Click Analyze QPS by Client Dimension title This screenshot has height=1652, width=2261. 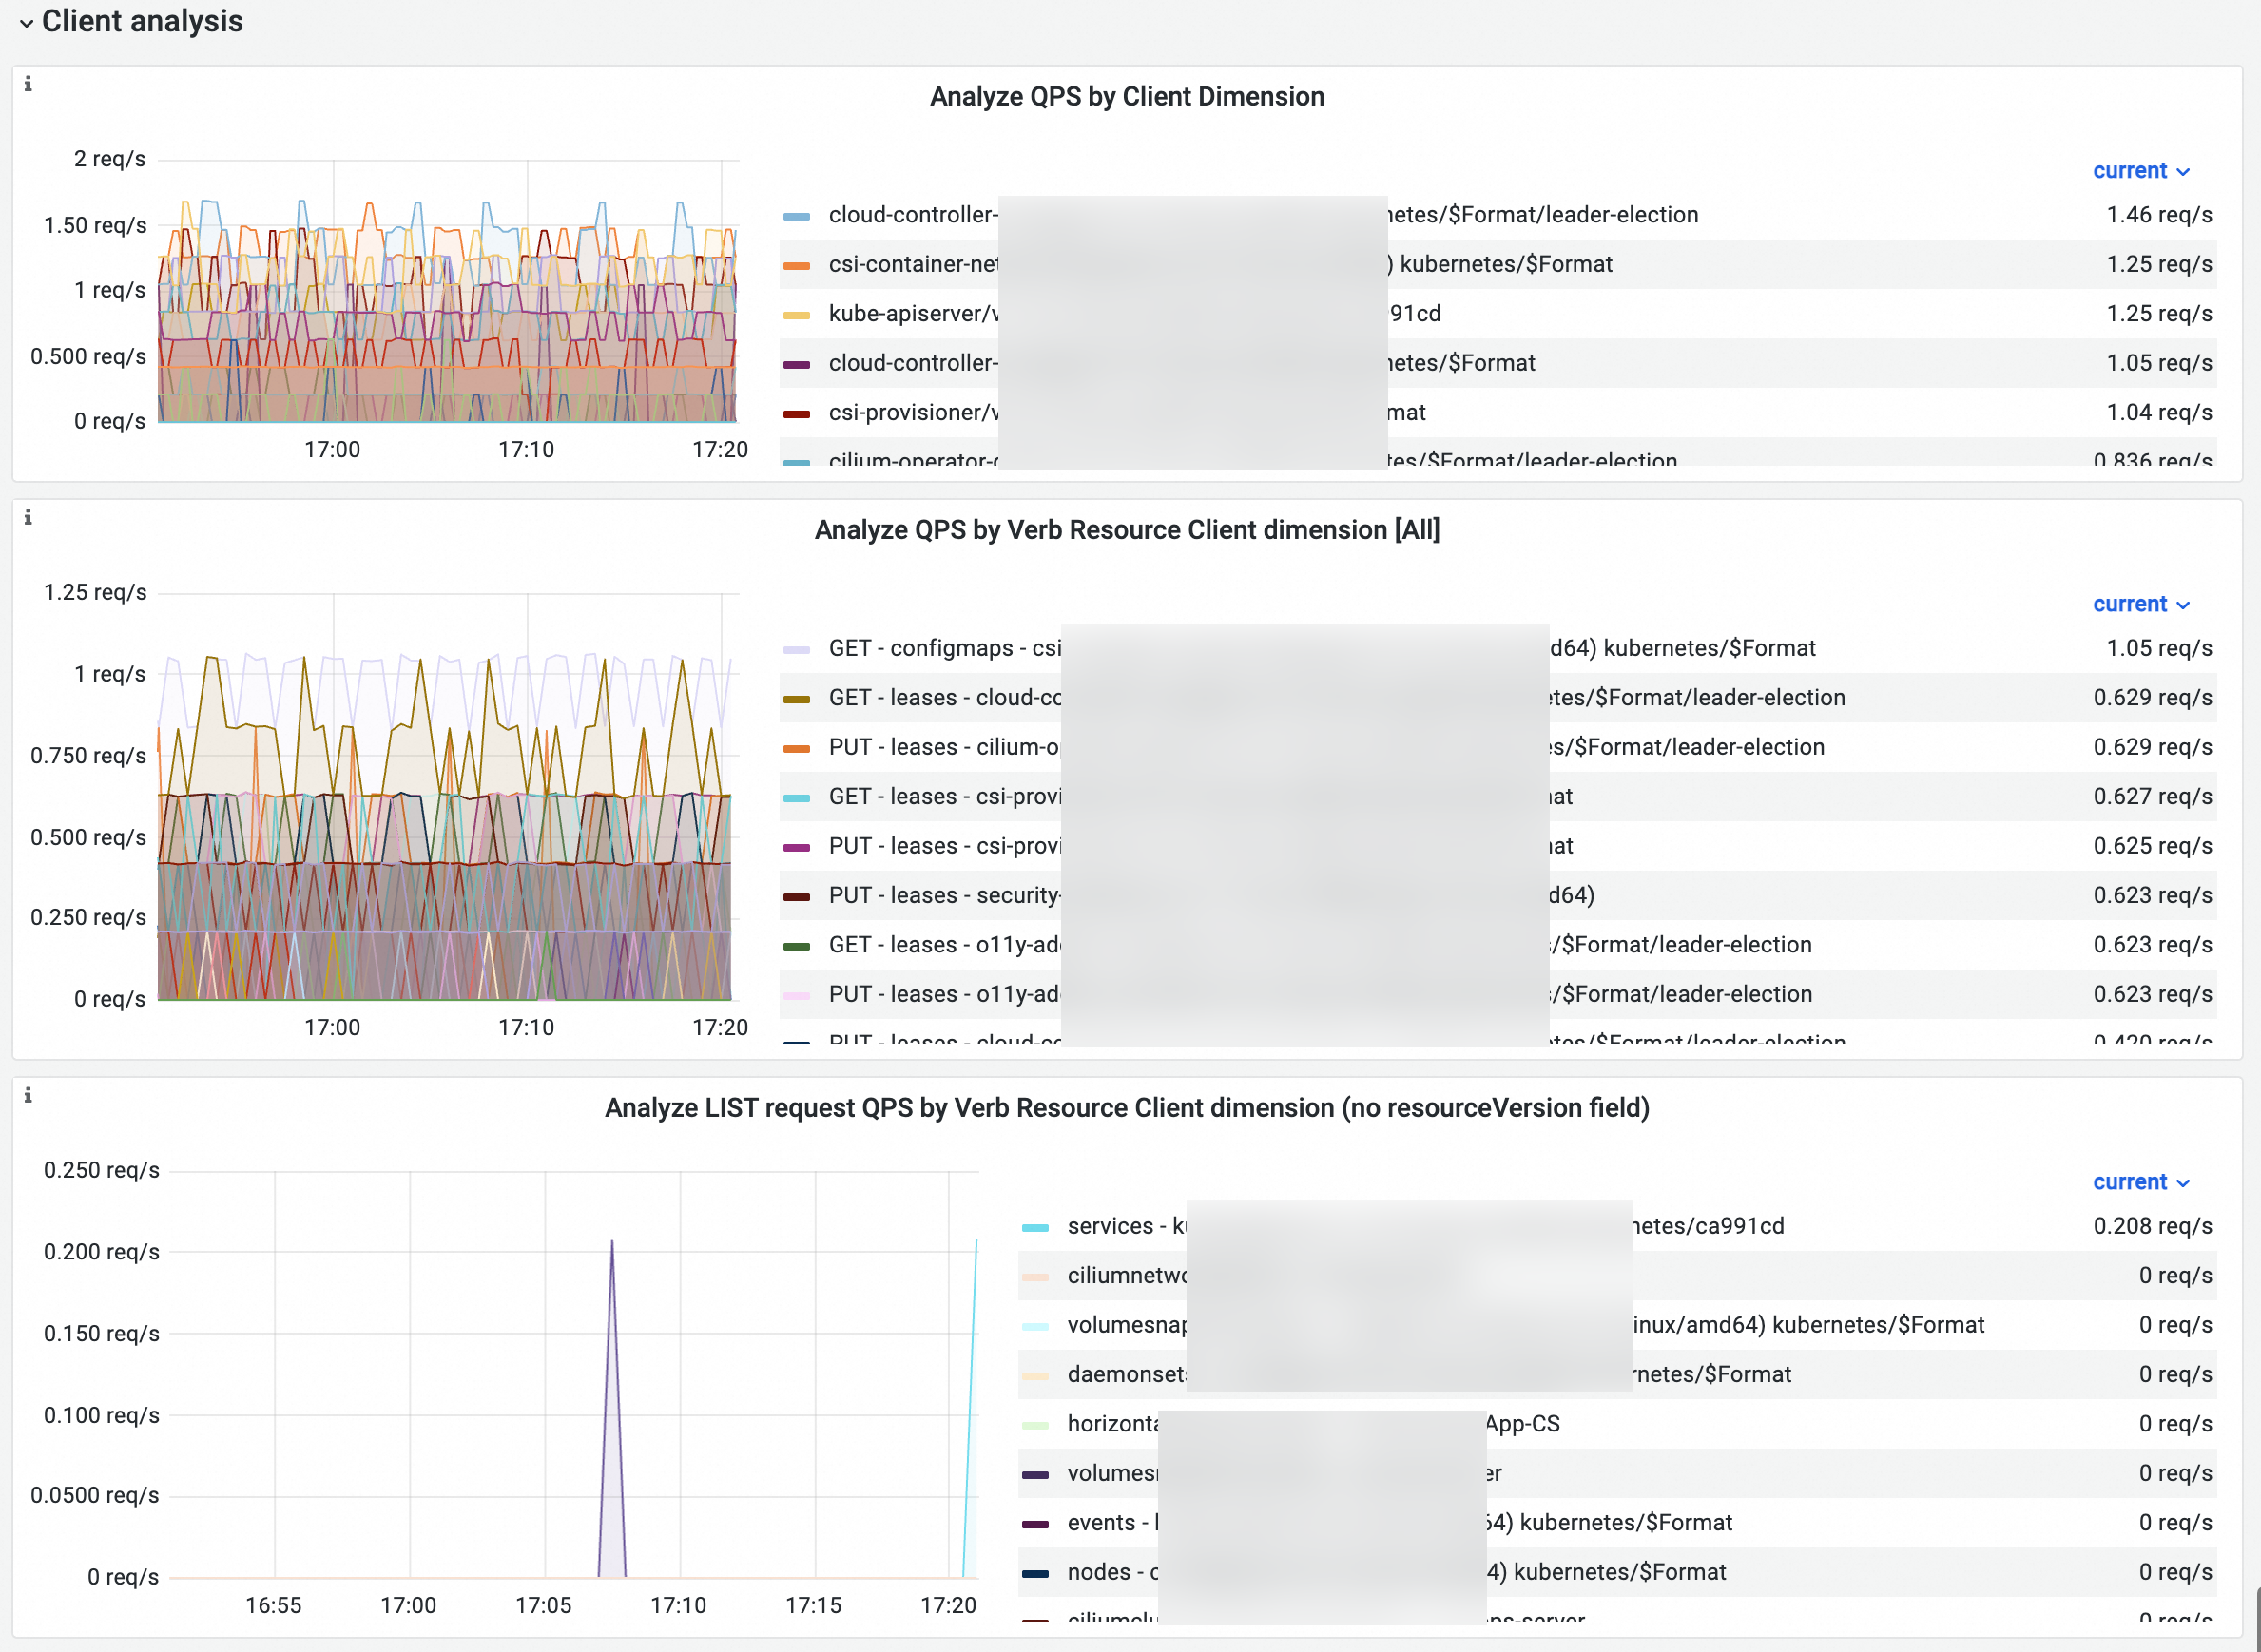[1127, 97]
